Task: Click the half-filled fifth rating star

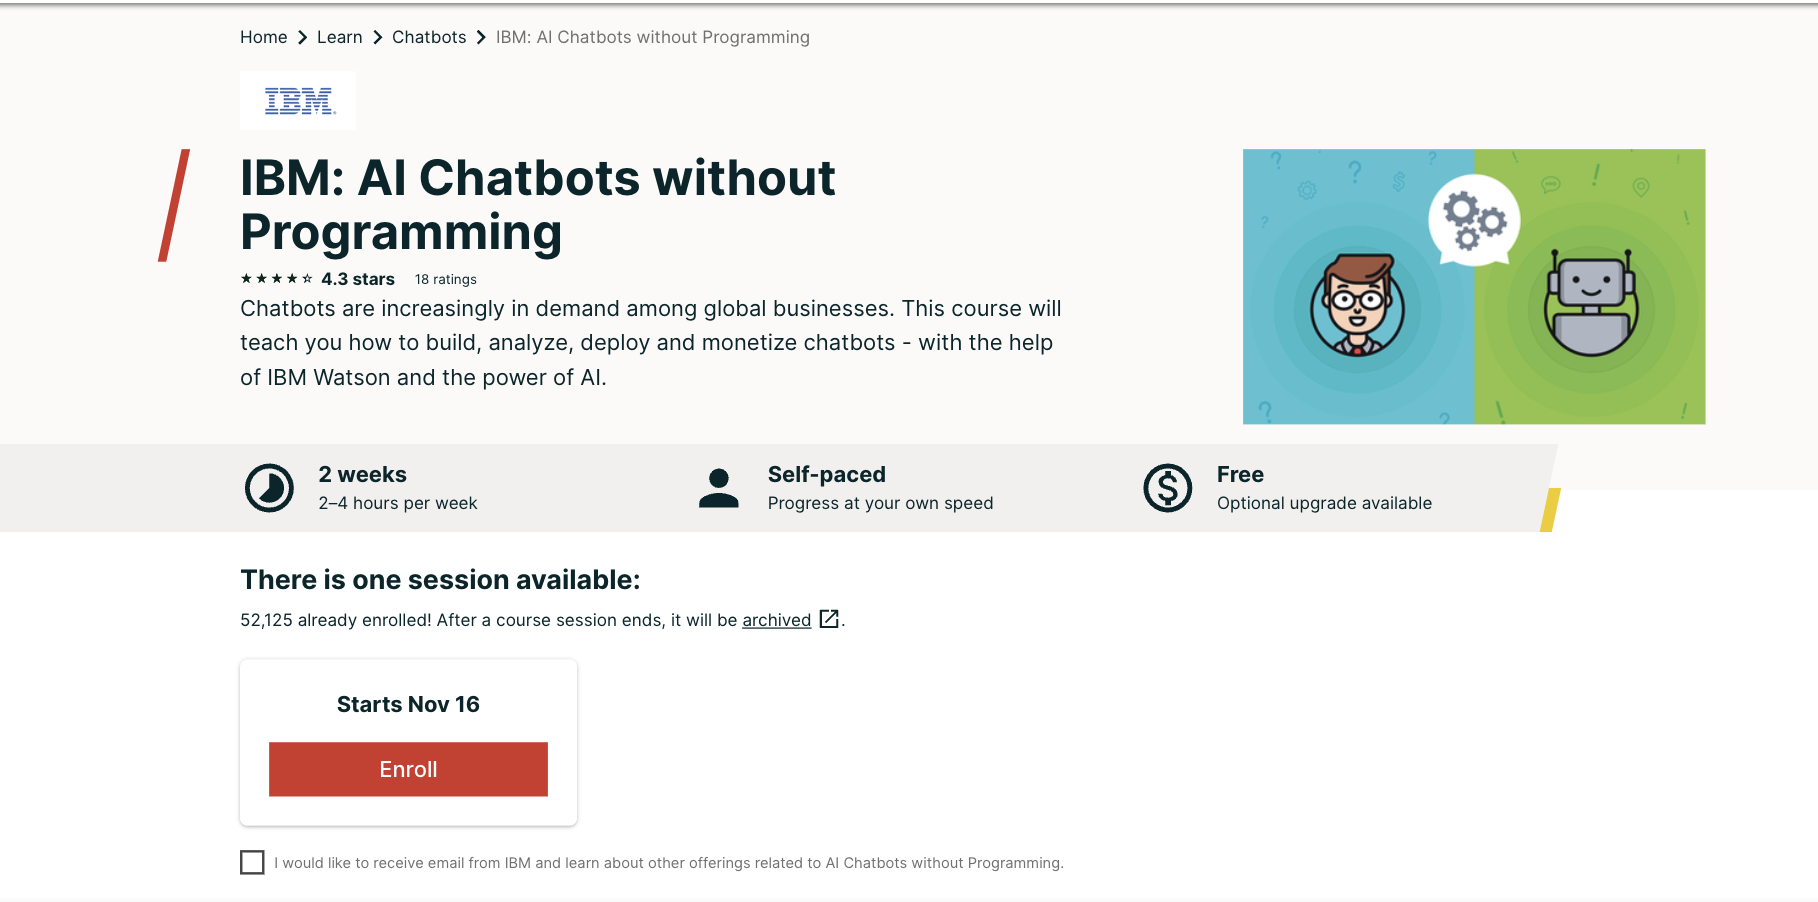Action: click(305, 279)
